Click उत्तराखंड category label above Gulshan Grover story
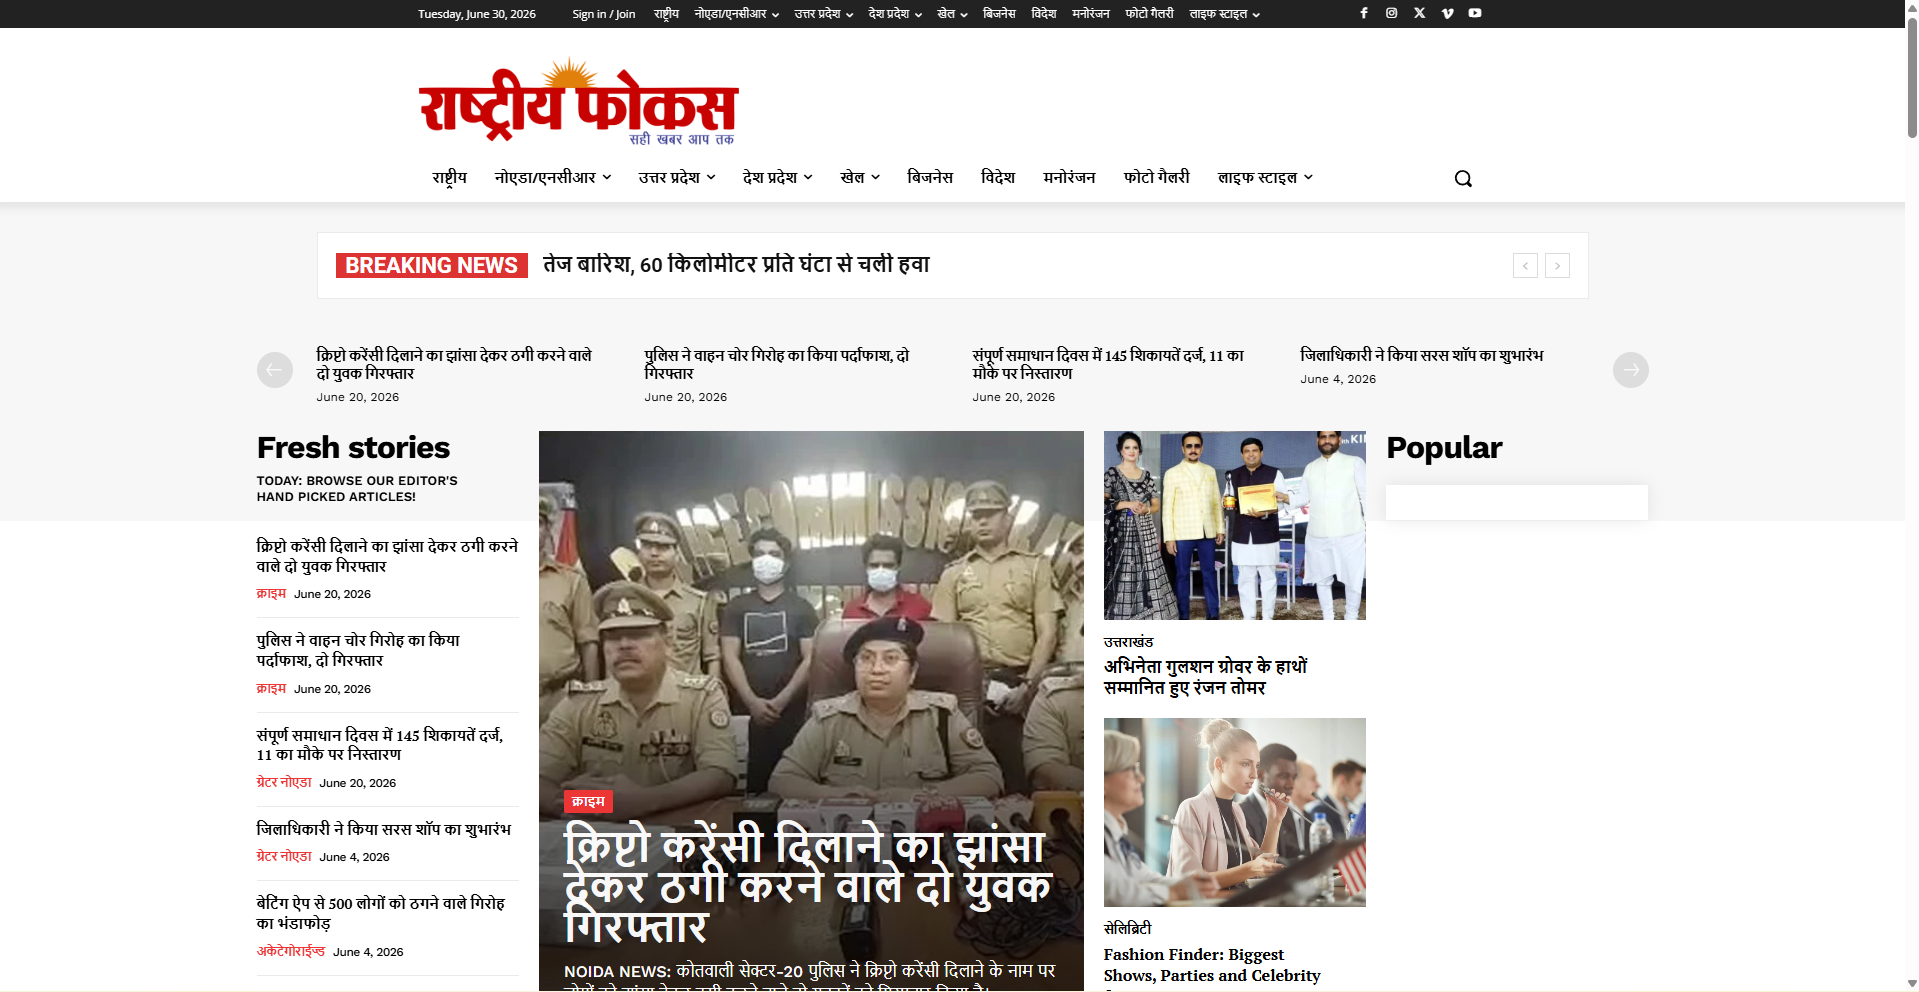Viewport: 1919px width, 992px height. [x=1128, y=642]
